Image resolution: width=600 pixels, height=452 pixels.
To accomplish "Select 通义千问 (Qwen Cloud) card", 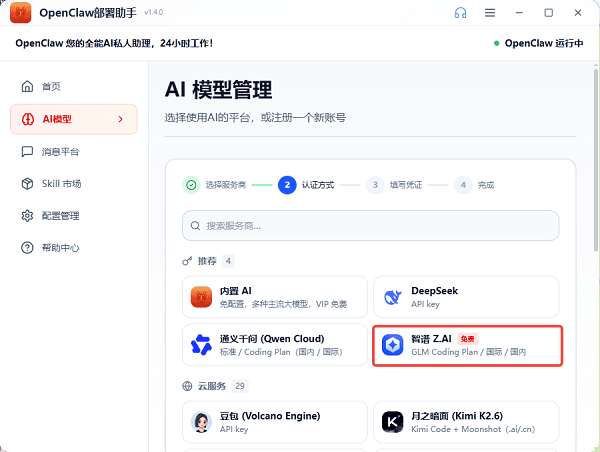I will [x=275, y=345].
